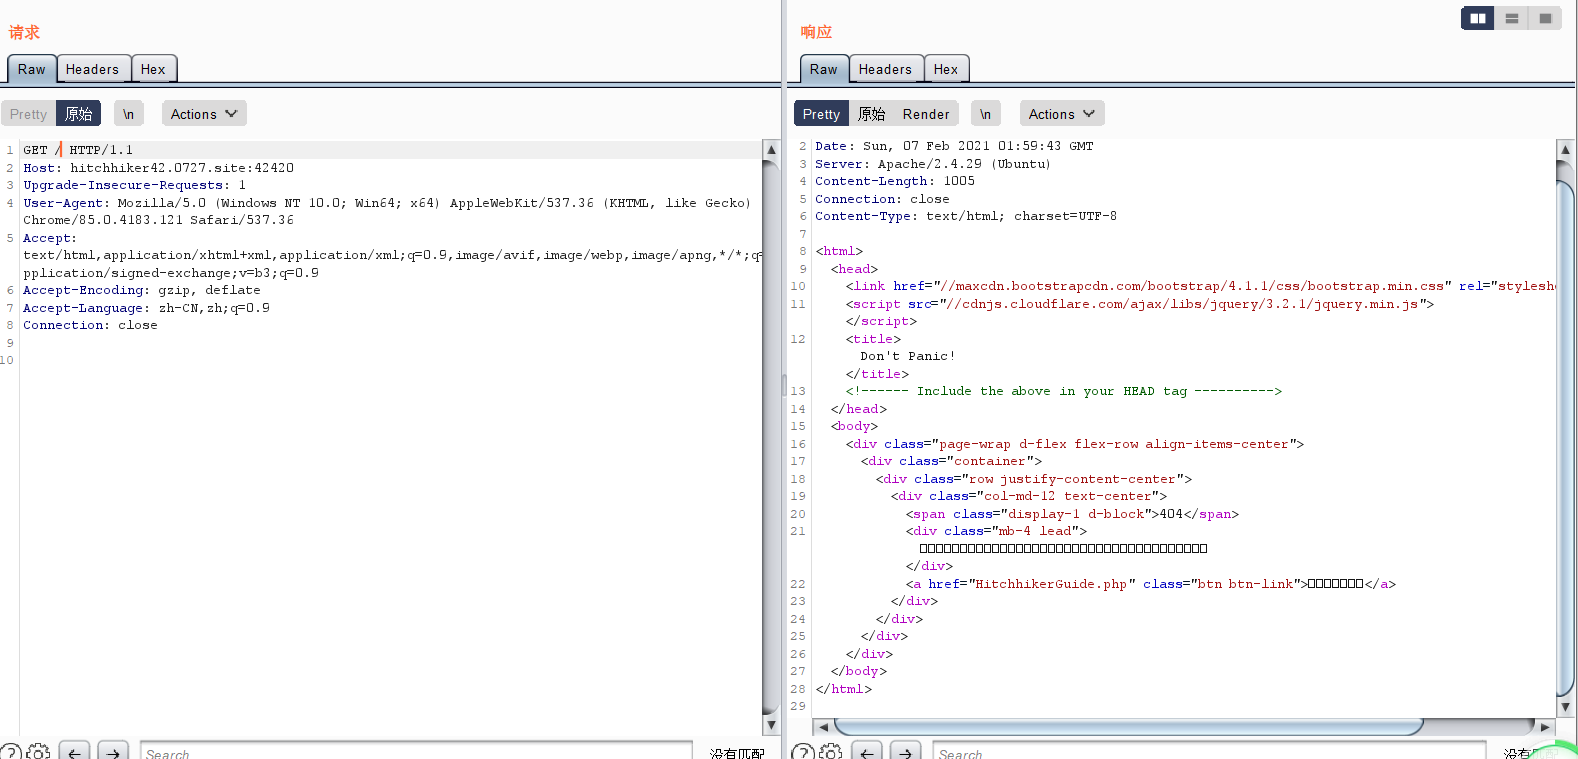Select response Raw tab

pyautogui.click(x=824, y=69)
